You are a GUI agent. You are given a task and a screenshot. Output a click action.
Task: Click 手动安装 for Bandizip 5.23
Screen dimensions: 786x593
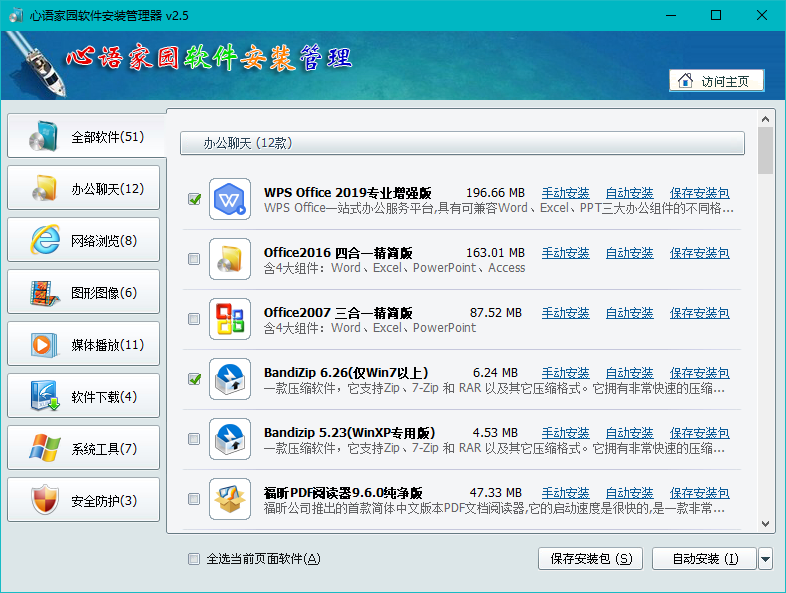565,433
